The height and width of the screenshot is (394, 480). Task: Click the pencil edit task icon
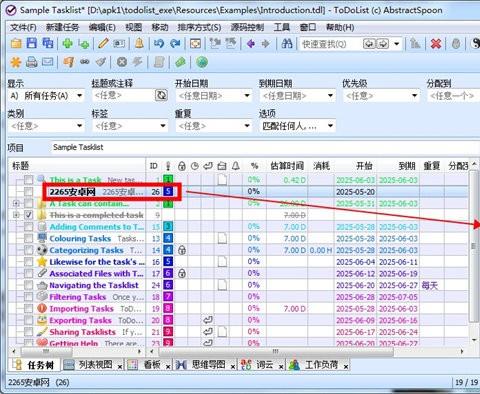tap(103, 43)
